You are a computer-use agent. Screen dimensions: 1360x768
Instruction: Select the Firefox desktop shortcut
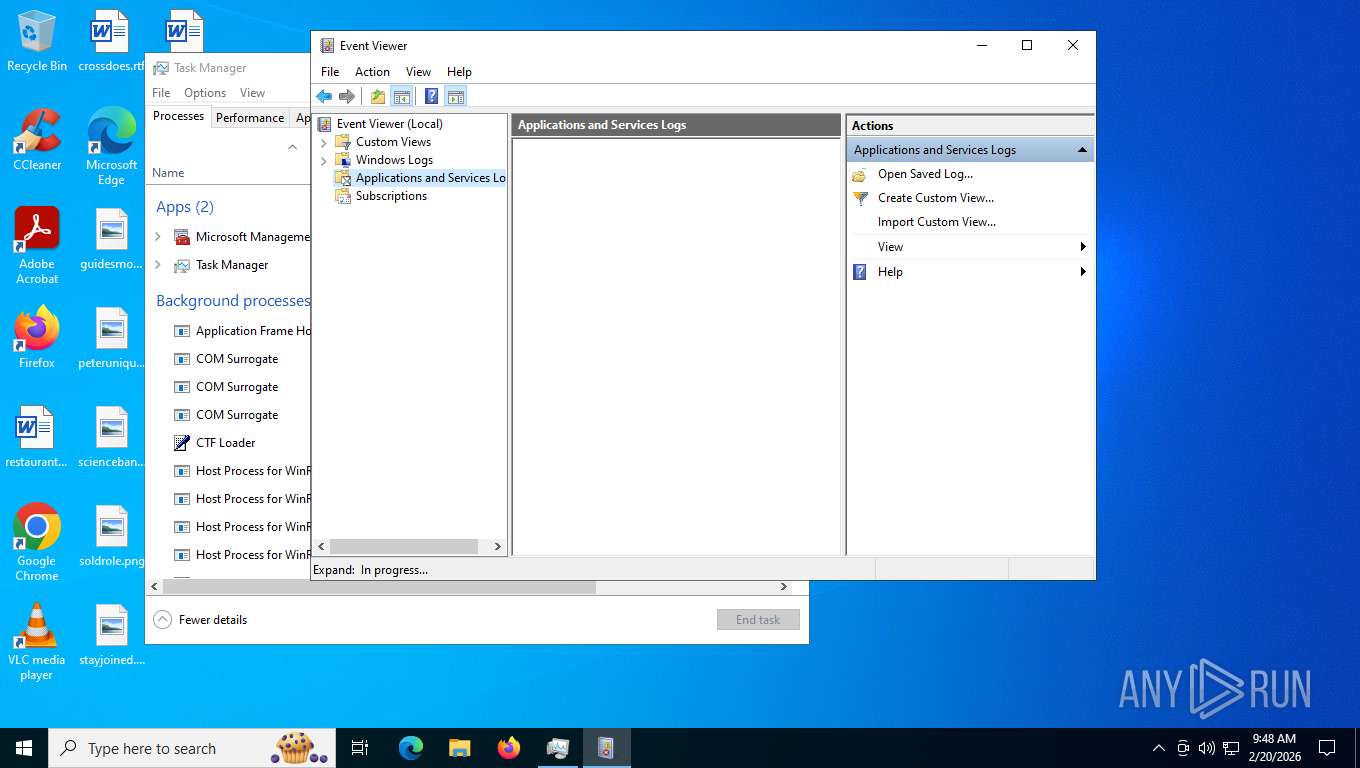point(37,337)
